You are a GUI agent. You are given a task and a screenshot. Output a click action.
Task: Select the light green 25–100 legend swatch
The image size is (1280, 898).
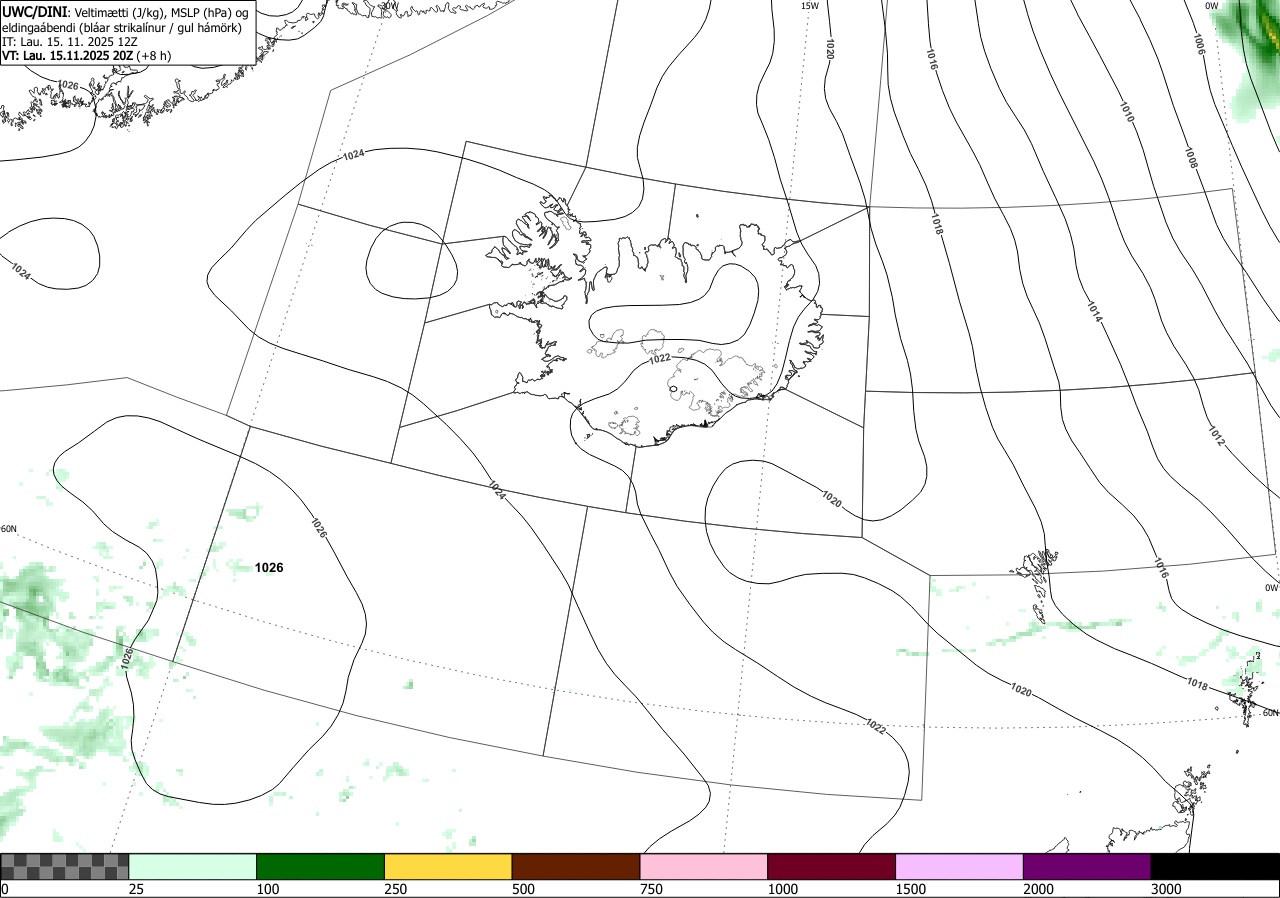coord(193,866)
